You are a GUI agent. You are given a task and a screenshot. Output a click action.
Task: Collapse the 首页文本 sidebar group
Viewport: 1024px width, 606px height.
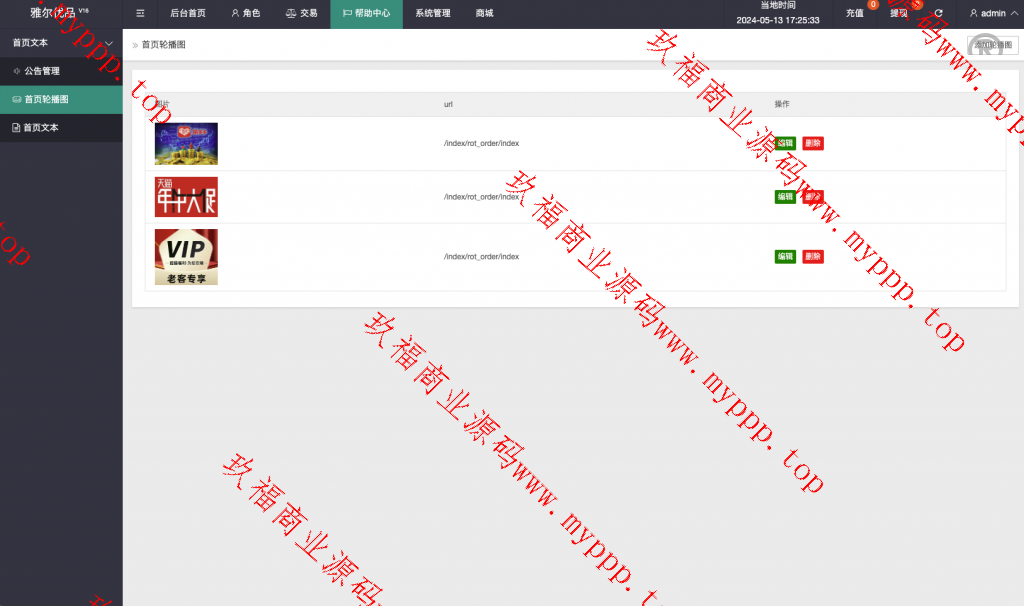tap(108, 43)
